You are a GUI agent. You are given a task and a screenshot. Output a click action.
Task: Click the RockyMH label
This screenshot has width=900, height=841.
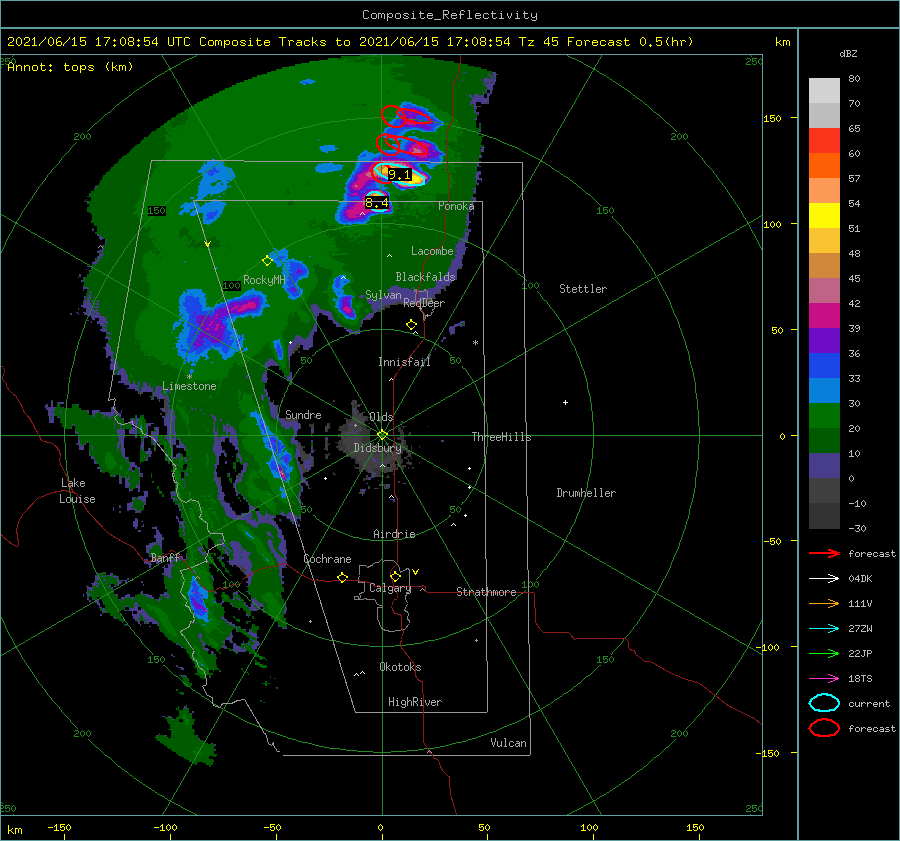point(264,280)
